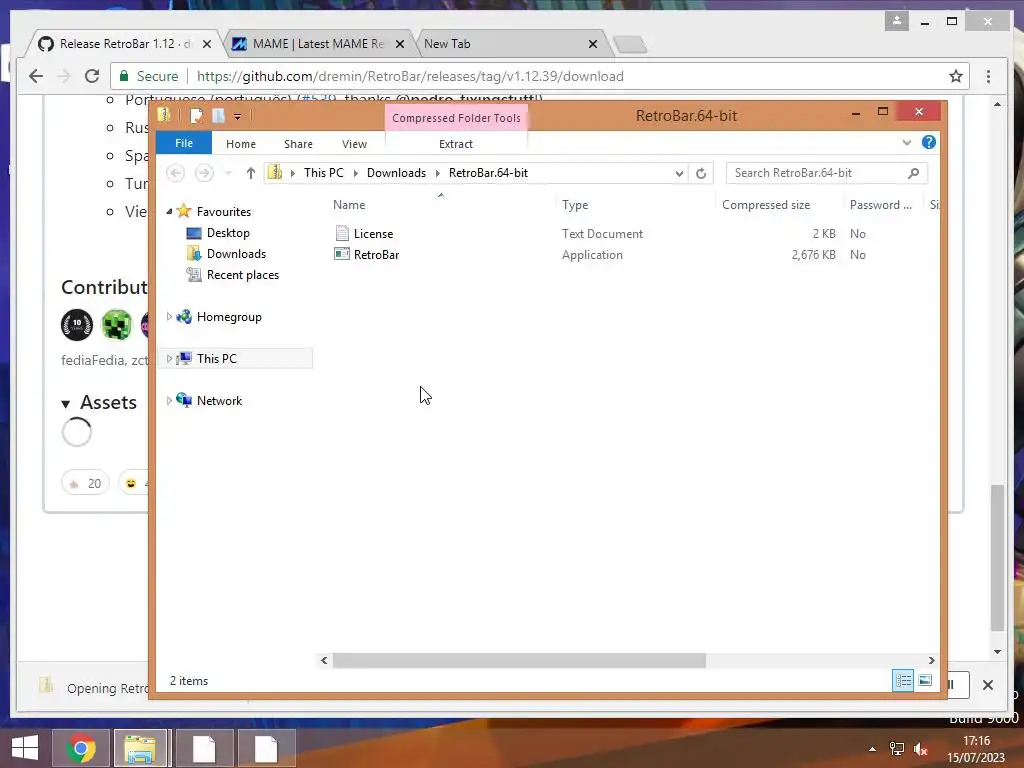1024x768 pixels.
Task: Switch to the Home ribbon tab
Action: [240, 144]
